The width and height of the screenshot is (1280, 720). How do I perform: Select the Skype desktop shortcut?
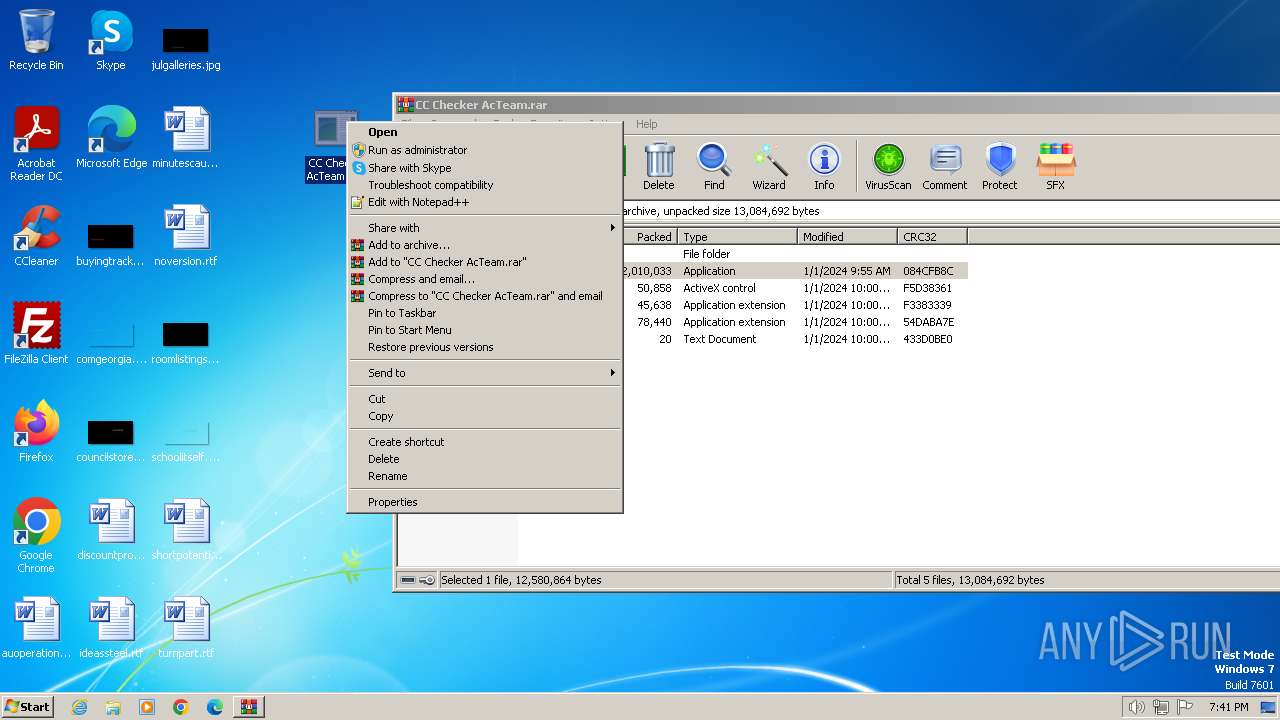[x=111, y=40]
